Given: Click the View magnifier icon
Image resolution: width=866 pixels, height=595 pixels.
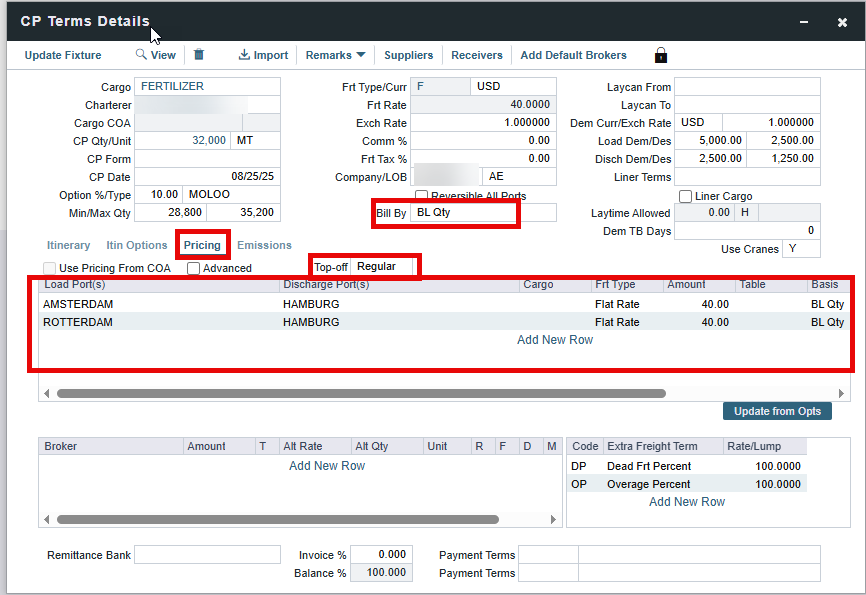Looking at the screenshot, I should coord(142,55).
